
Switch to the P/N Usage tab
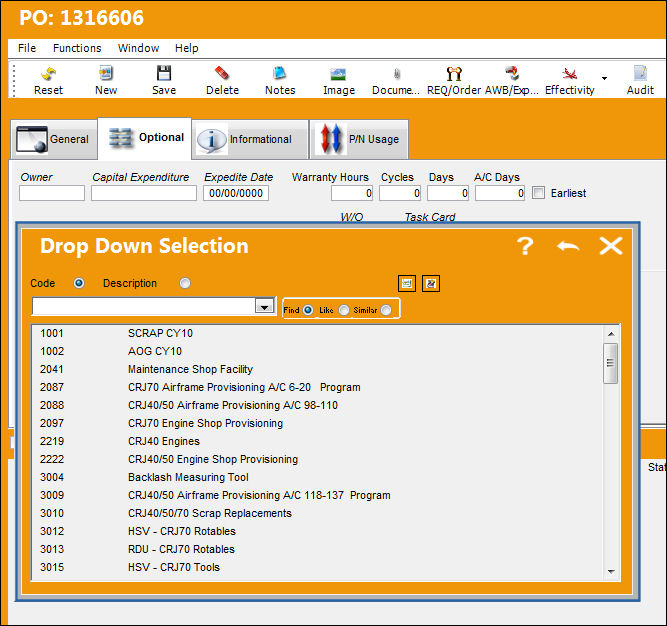[359, 139]
